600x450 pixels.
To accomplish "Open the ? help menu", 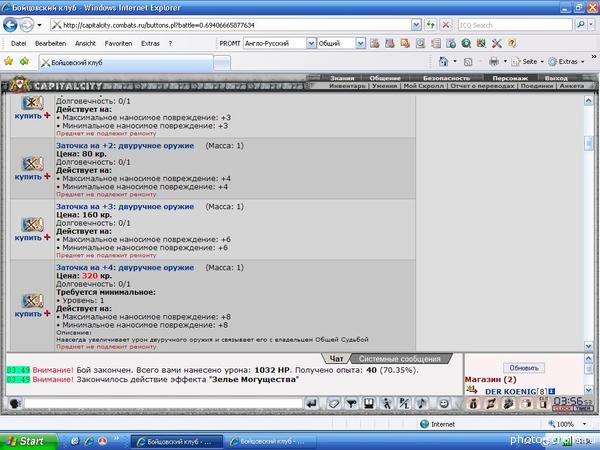I will (170, 44).
